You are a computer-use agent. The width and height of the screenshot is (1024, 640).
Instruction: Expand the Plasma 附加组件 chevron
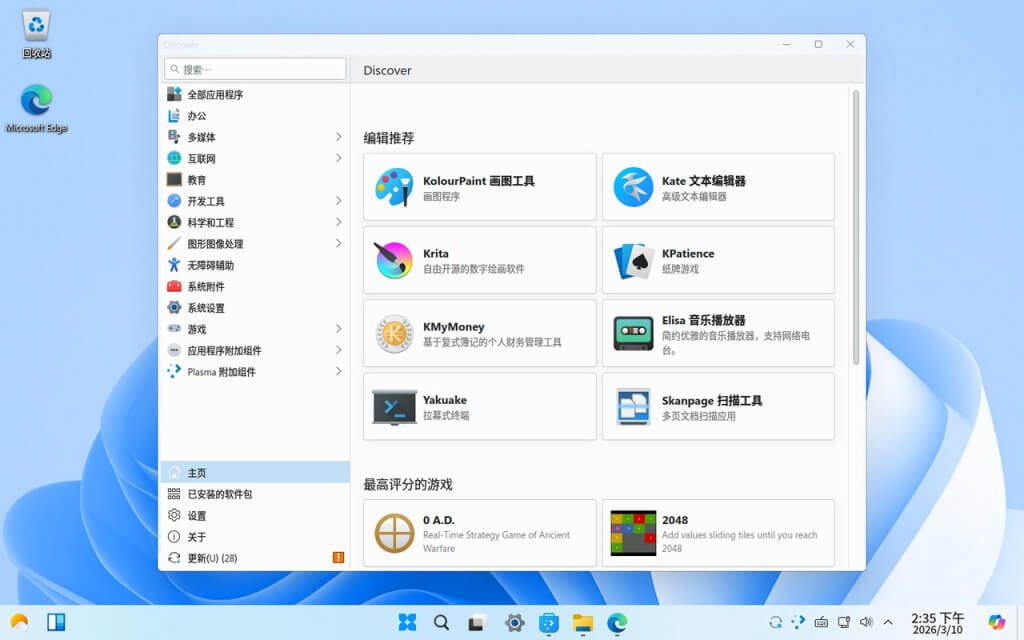[x=338, y=372]
